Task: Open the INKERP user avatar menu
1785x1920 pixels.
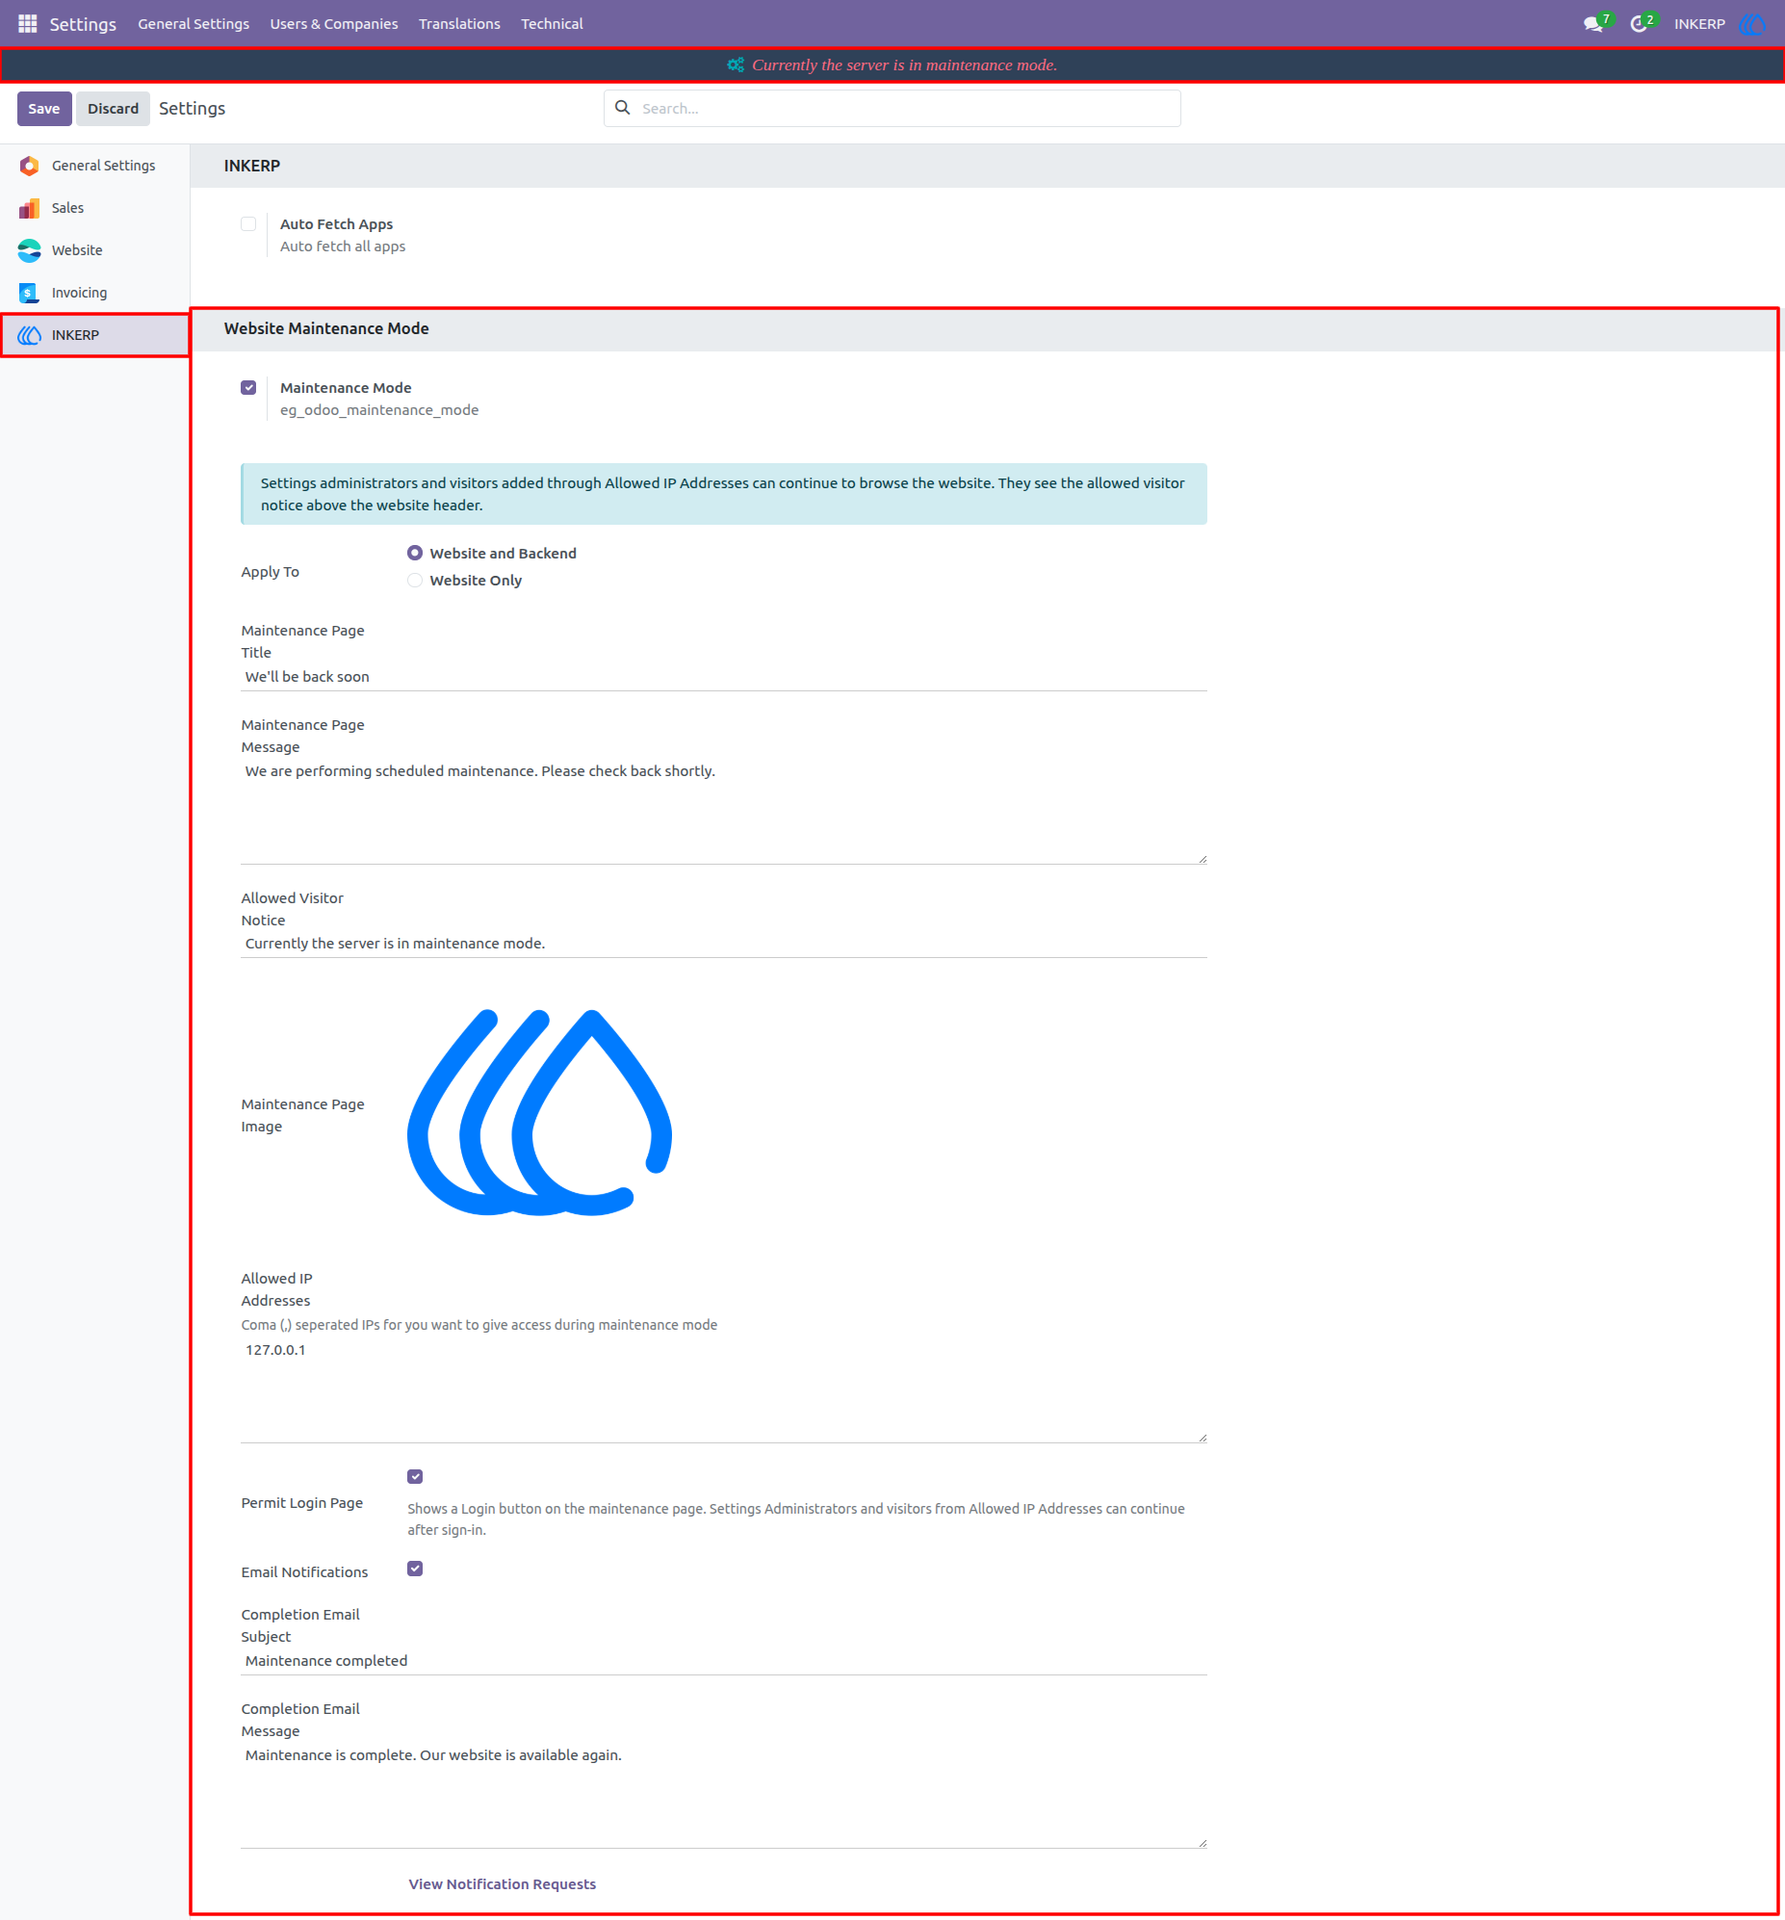Action: coord(1752,24)
